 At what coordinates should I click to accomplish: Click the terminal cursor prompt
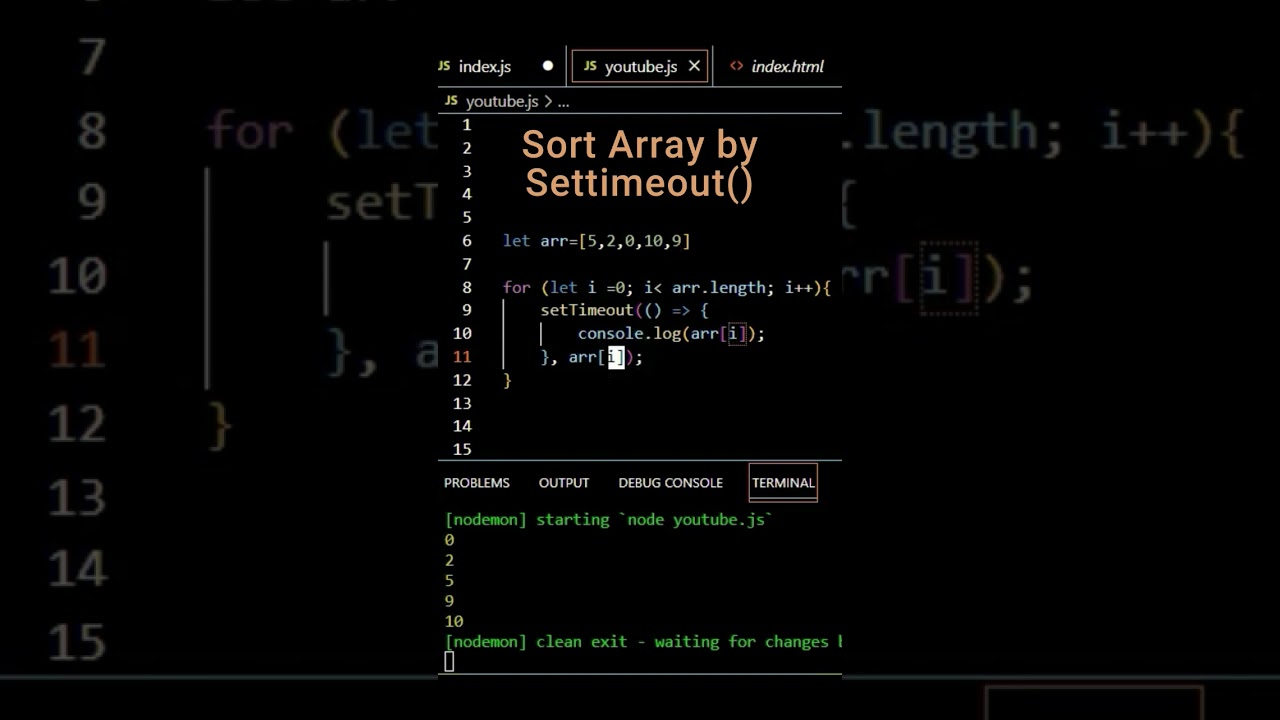click(449, 661)
